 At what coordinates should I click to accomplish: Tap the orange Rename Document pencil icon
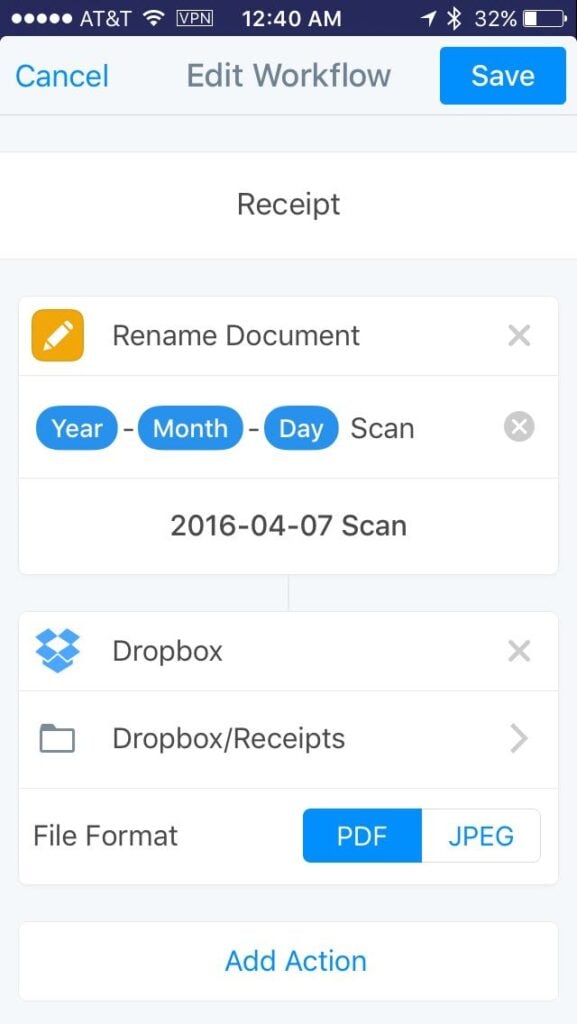point(58,336)
